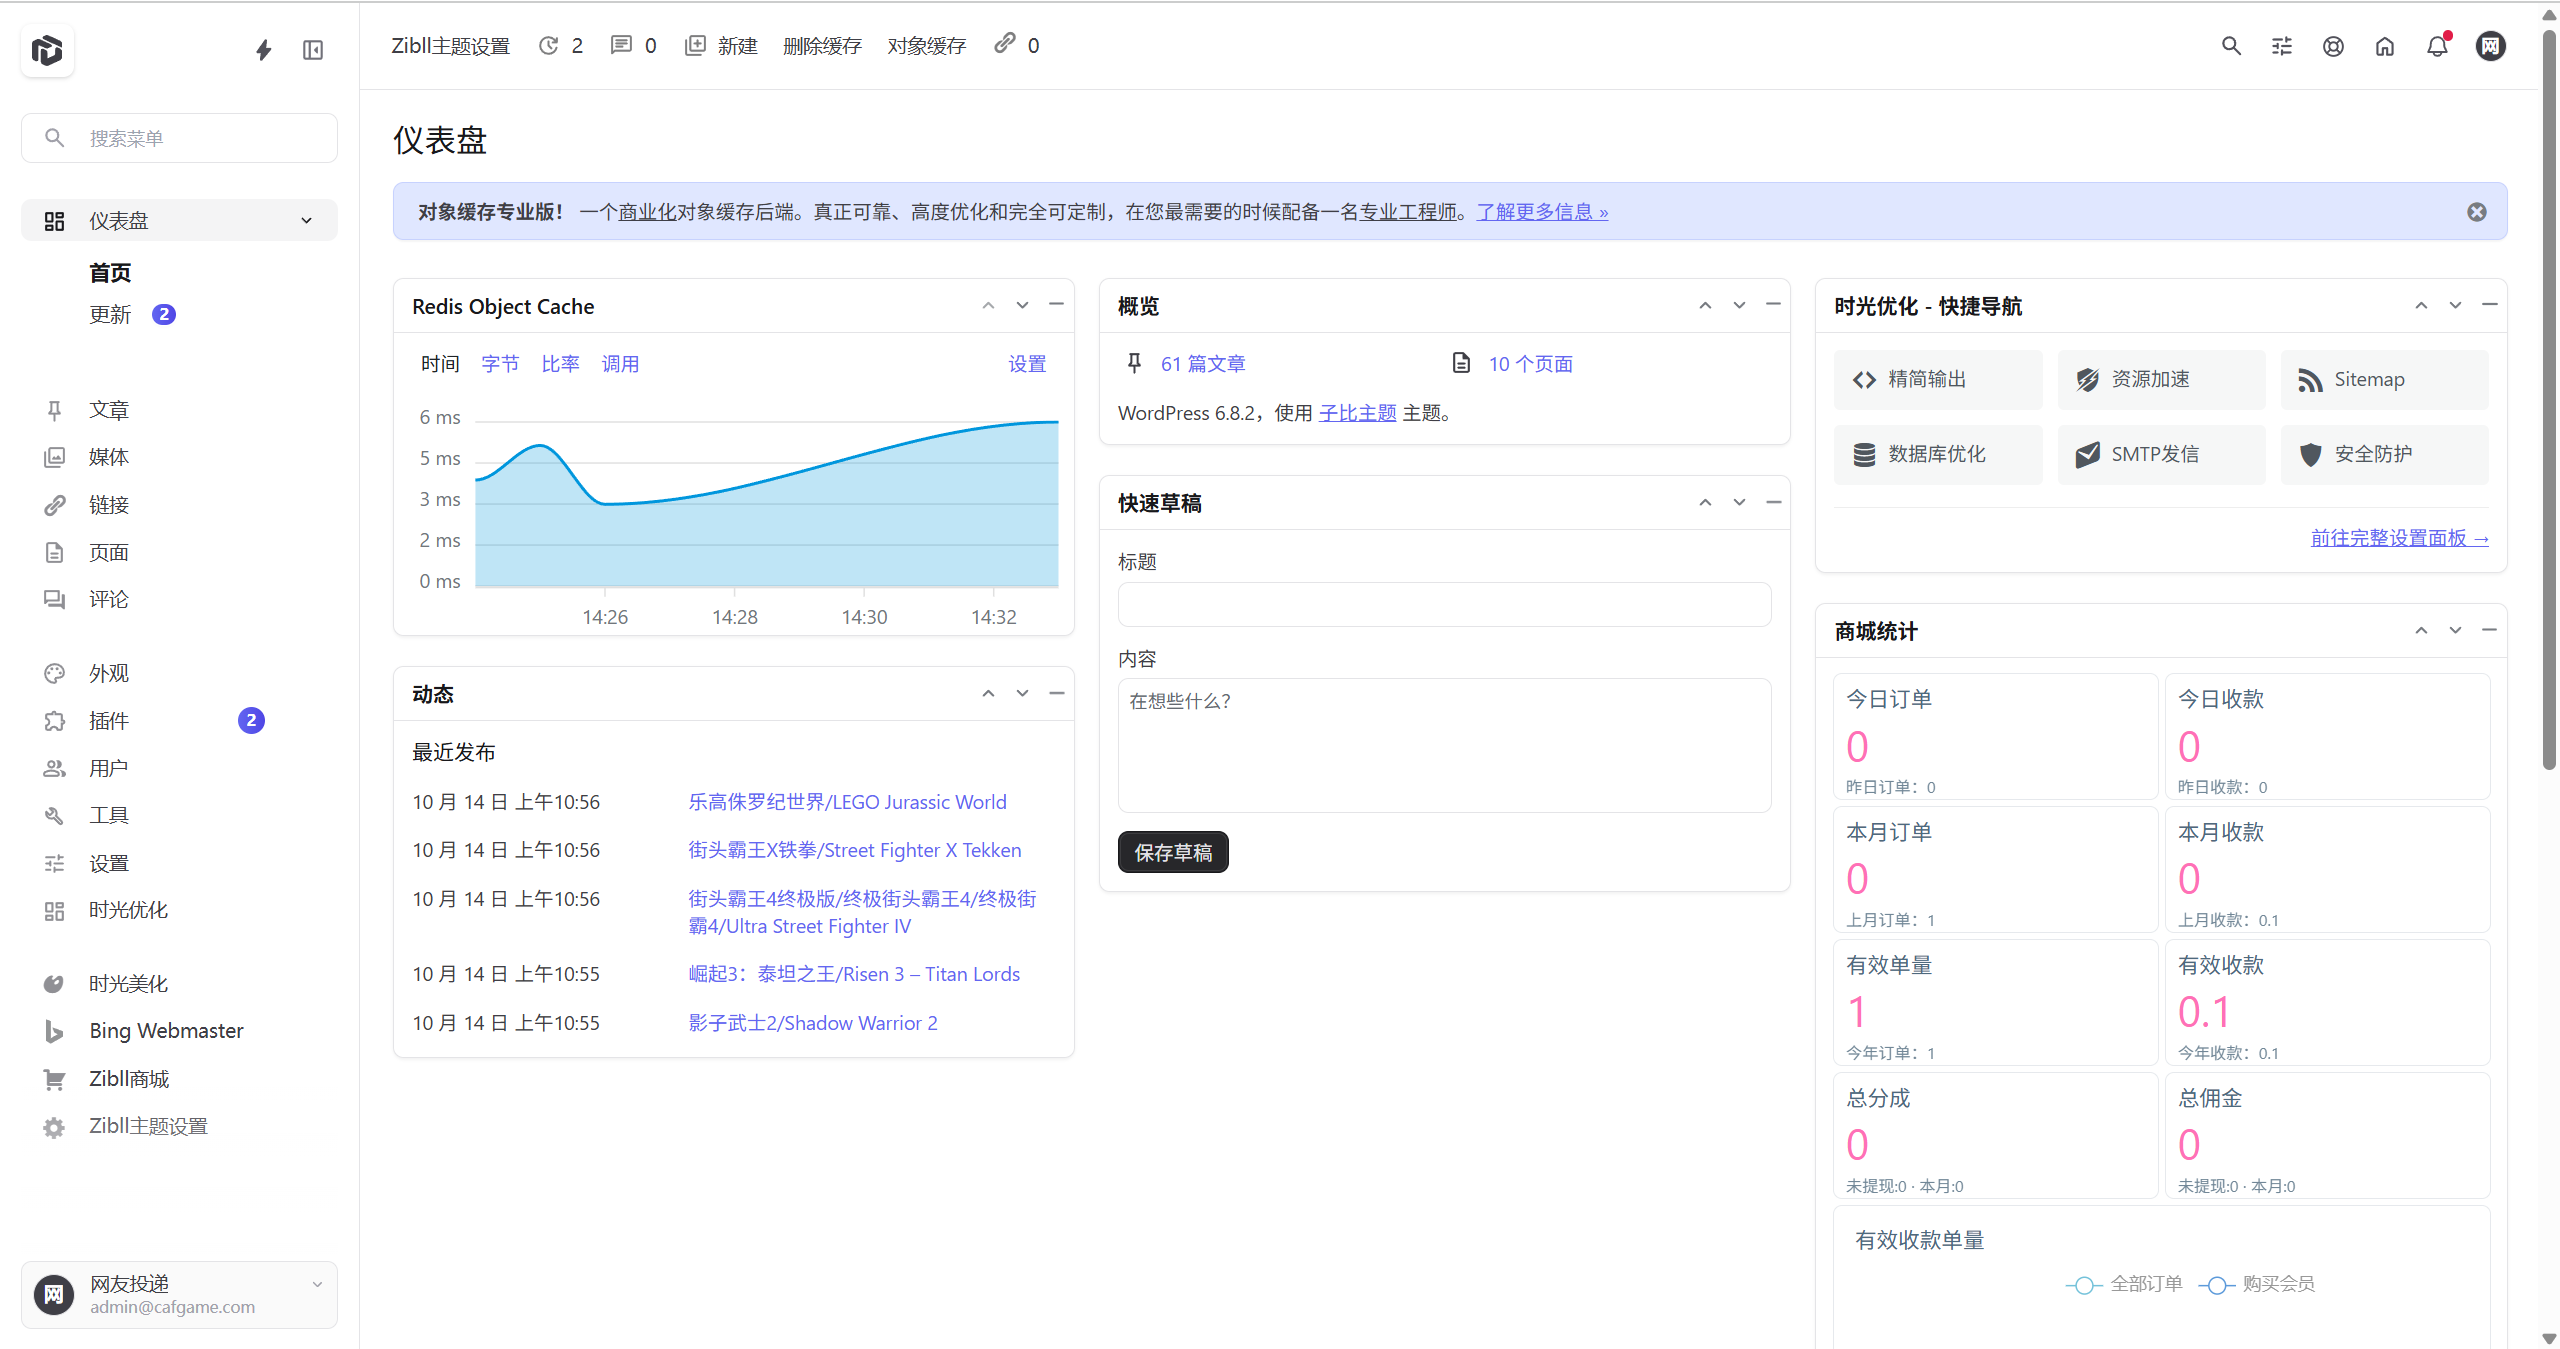Switch to the 字节 tab in Redis widget

click(500, 363)
